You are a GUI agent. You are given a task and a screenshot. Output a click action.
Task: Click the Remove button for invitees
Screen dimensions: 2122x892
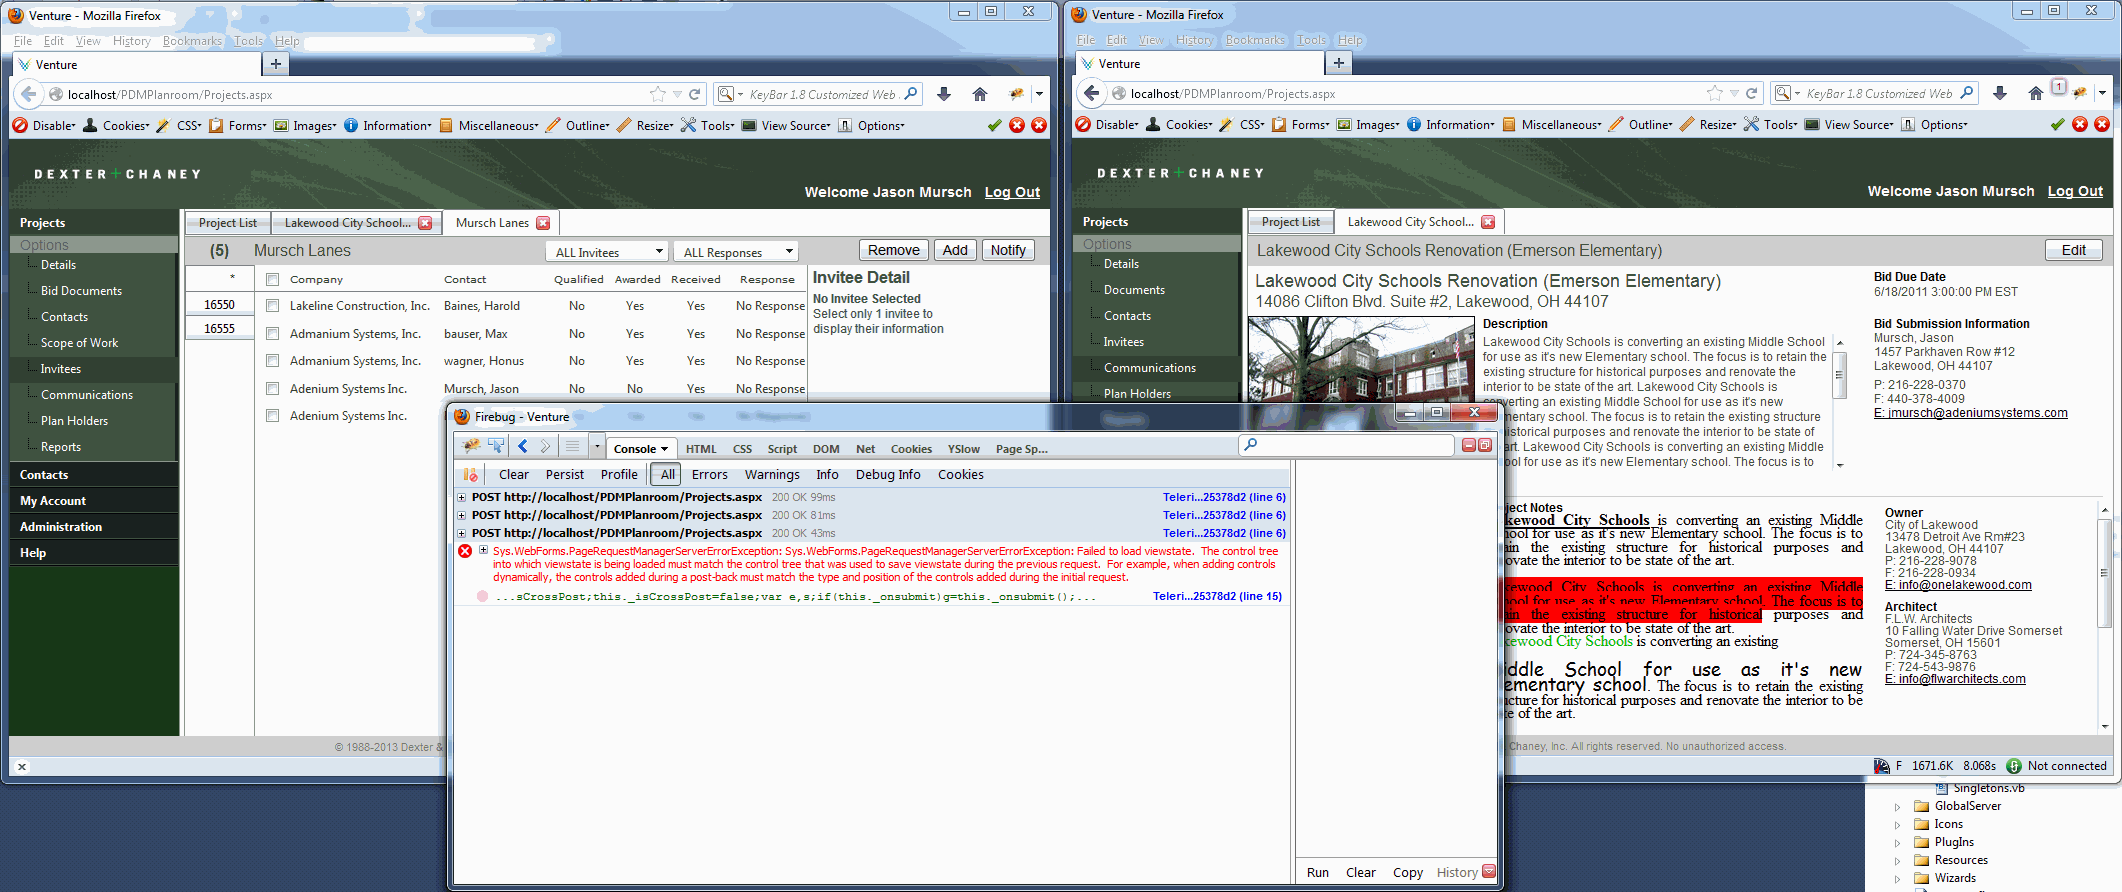[x=894, y=250]
